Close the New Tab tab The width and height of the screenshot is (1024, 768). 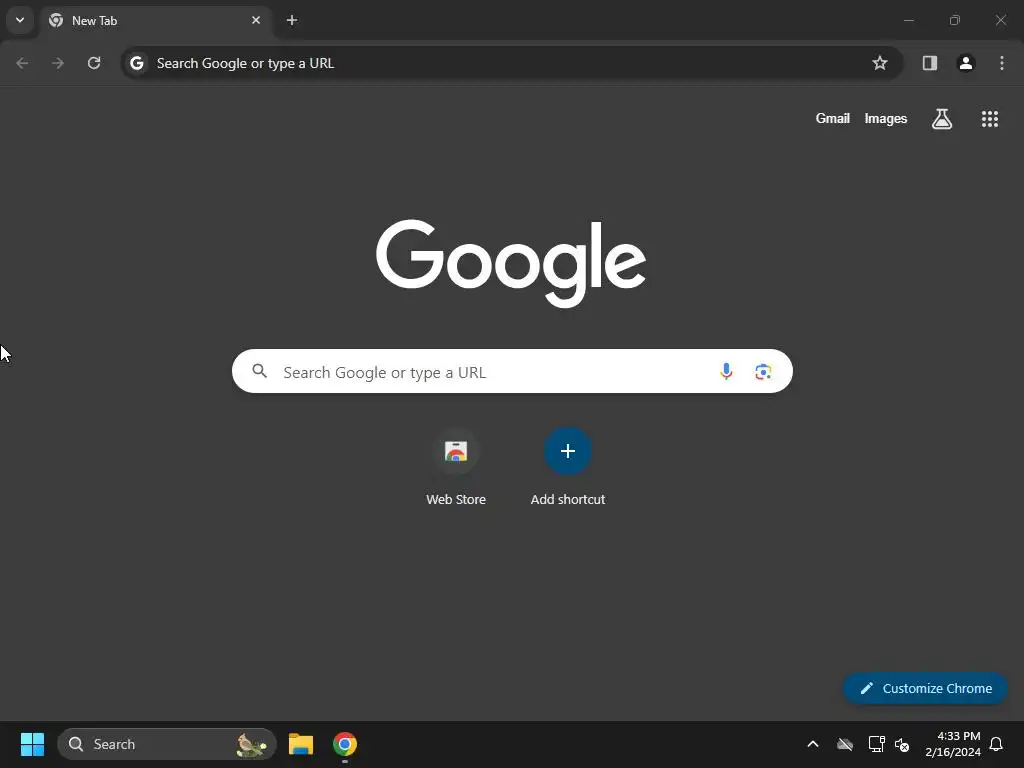(256, 20)
